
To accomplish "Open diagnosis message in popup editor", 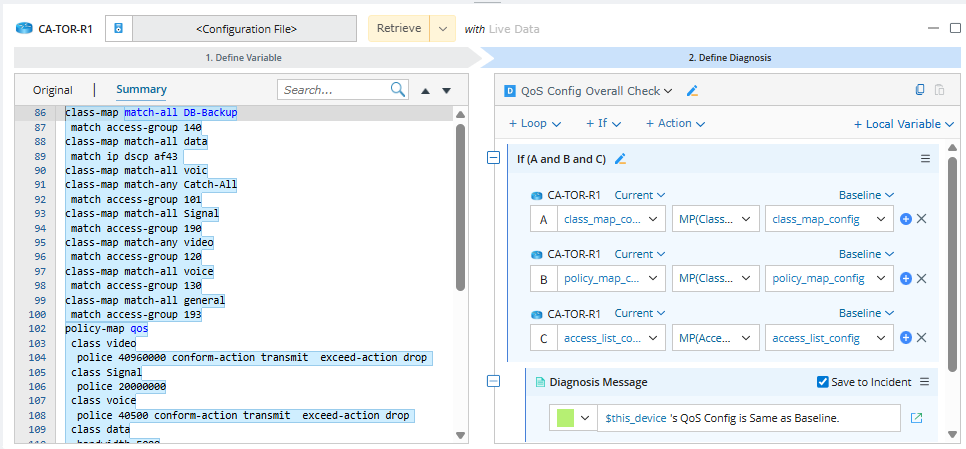I will coord(916,418).
